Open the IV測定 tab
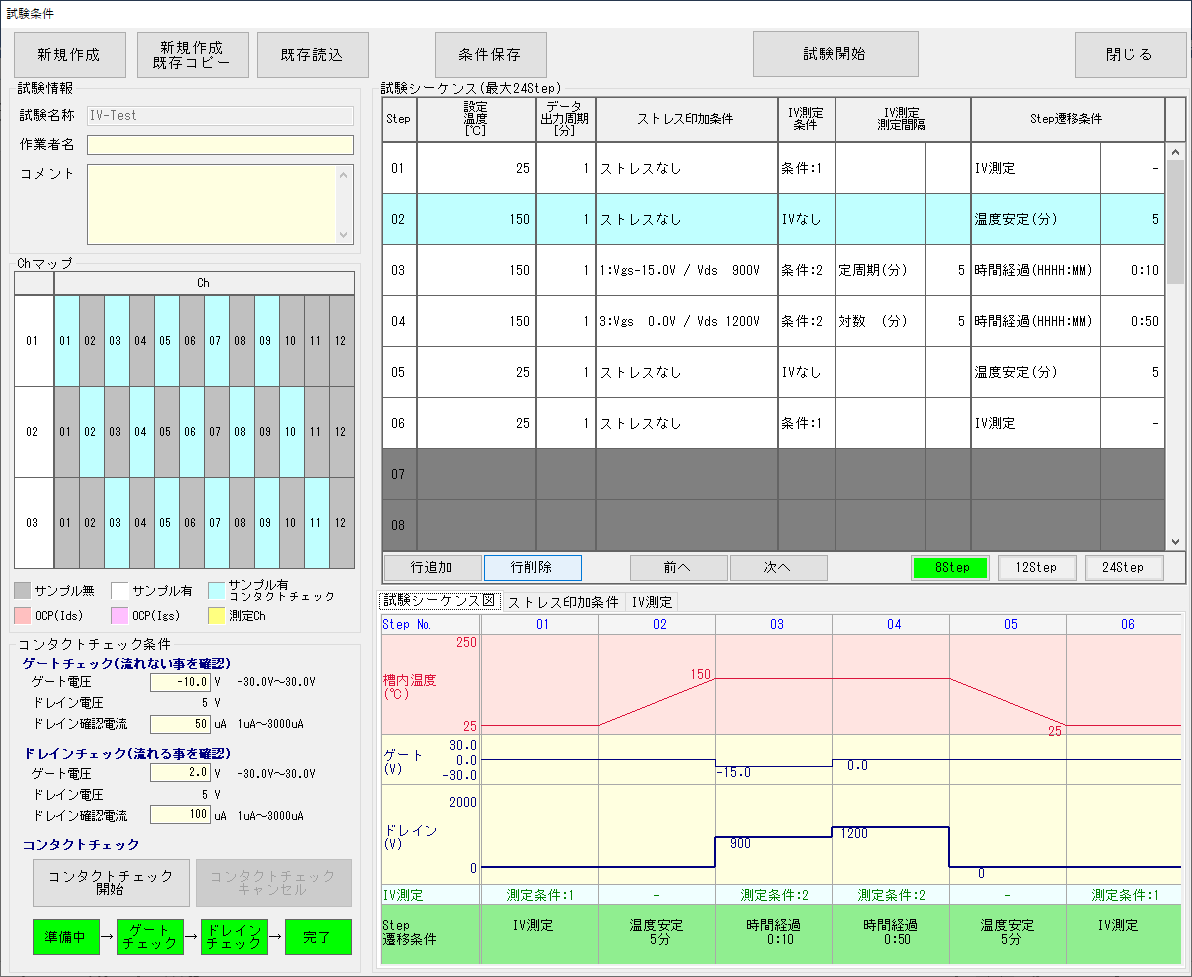1192x977 pixels. (x=651, y=602)
